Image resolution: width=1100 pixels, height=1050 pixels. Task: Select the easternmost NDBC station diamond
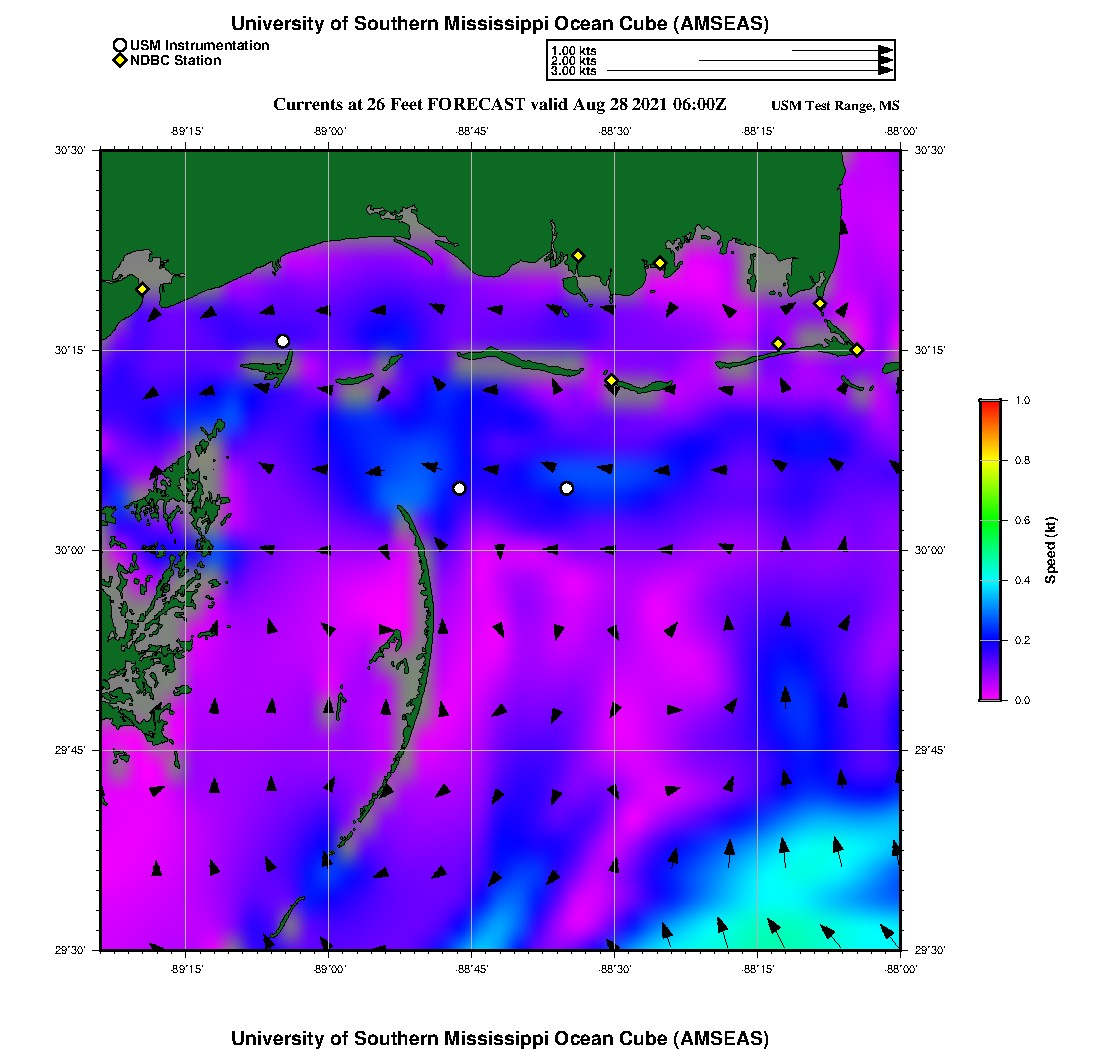tap(857, 349)
